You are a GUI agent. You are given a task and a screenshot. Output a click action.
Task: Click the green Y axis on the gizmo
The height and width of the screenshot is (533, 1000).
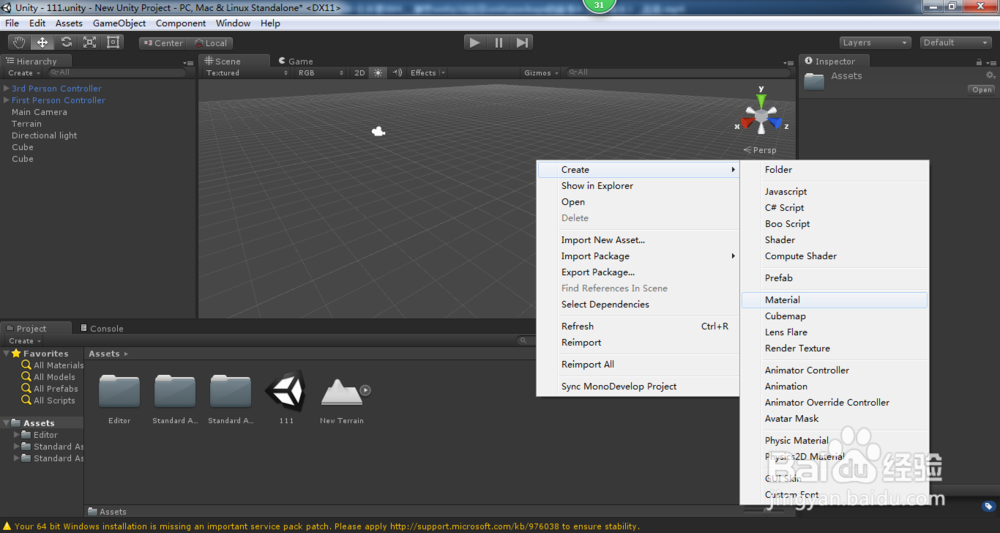pyautogui.click(x=761, y=101)
